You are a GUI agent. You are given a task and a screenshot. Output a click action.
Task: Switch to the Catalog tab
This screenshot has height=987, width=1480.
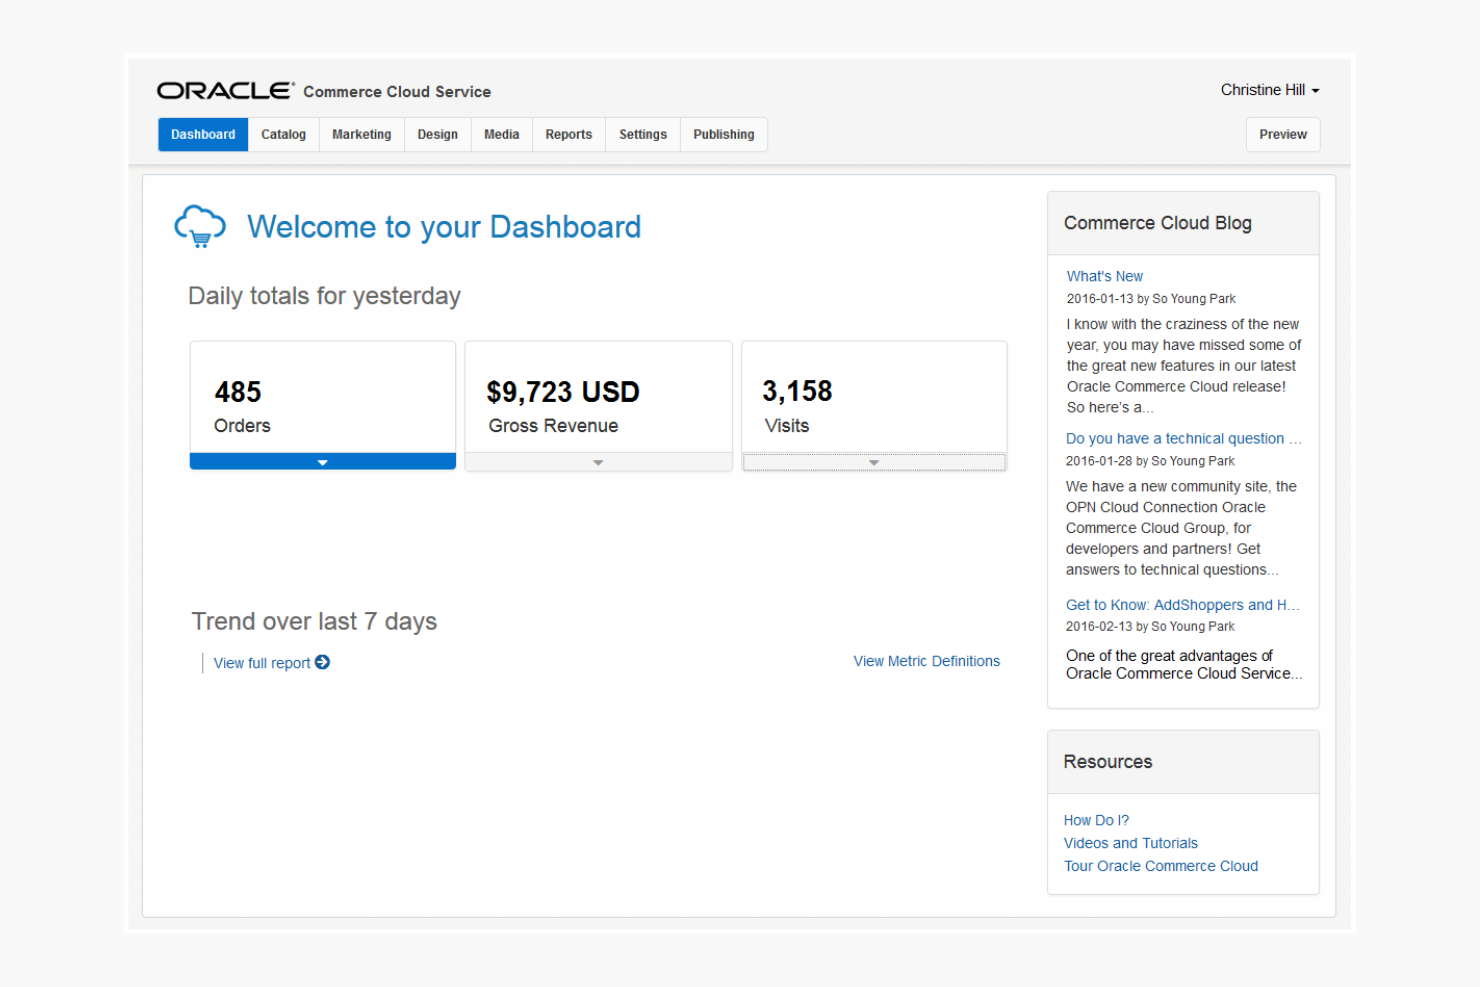(283, 134)
